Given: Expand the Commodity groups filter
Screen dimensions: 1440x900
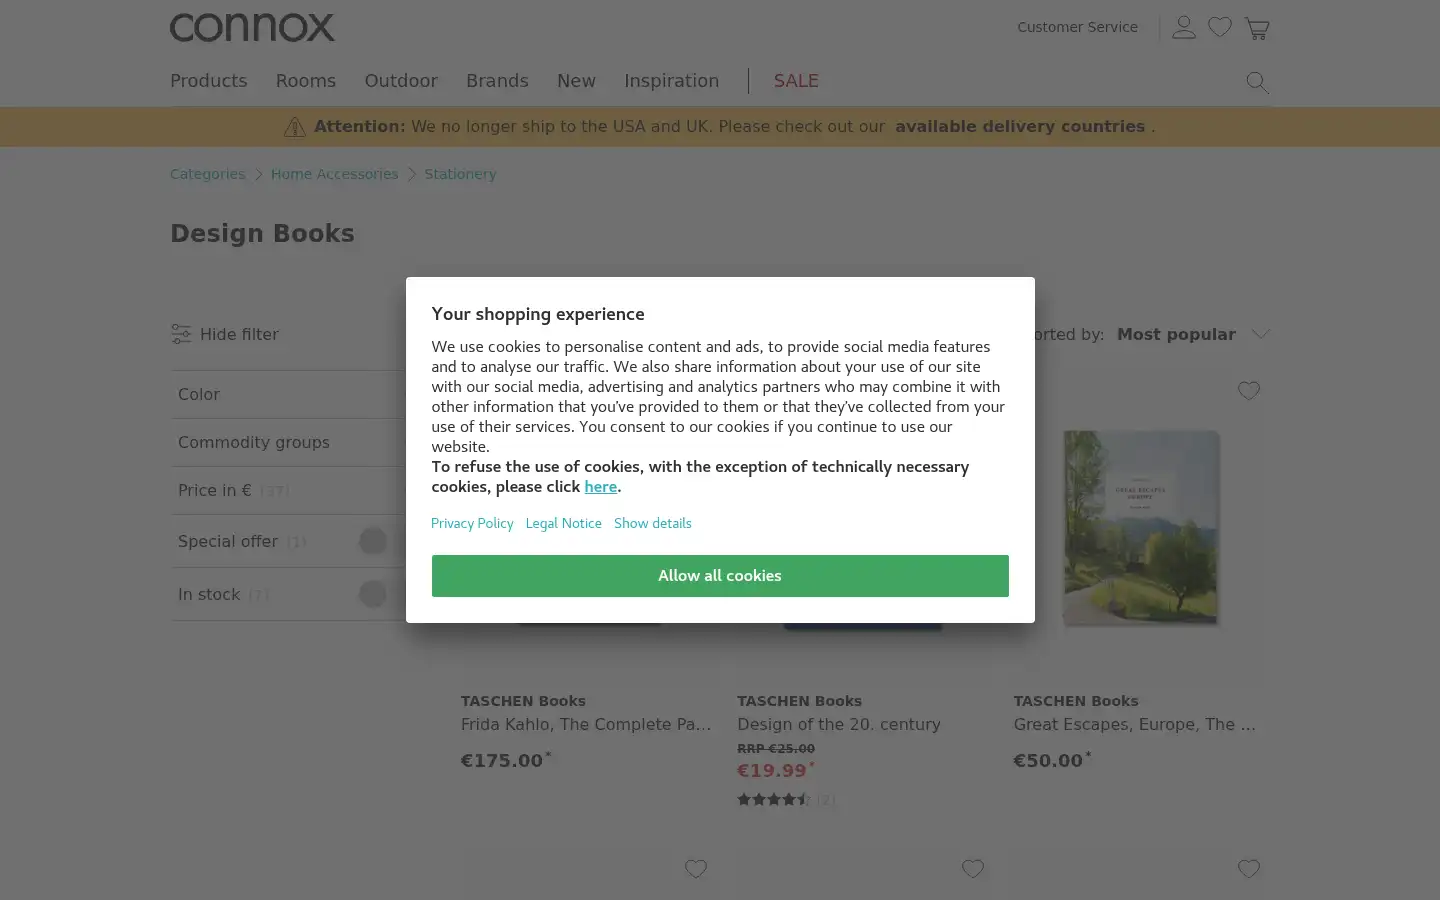Looking at the screenshot, I should (x=288, y=442).
